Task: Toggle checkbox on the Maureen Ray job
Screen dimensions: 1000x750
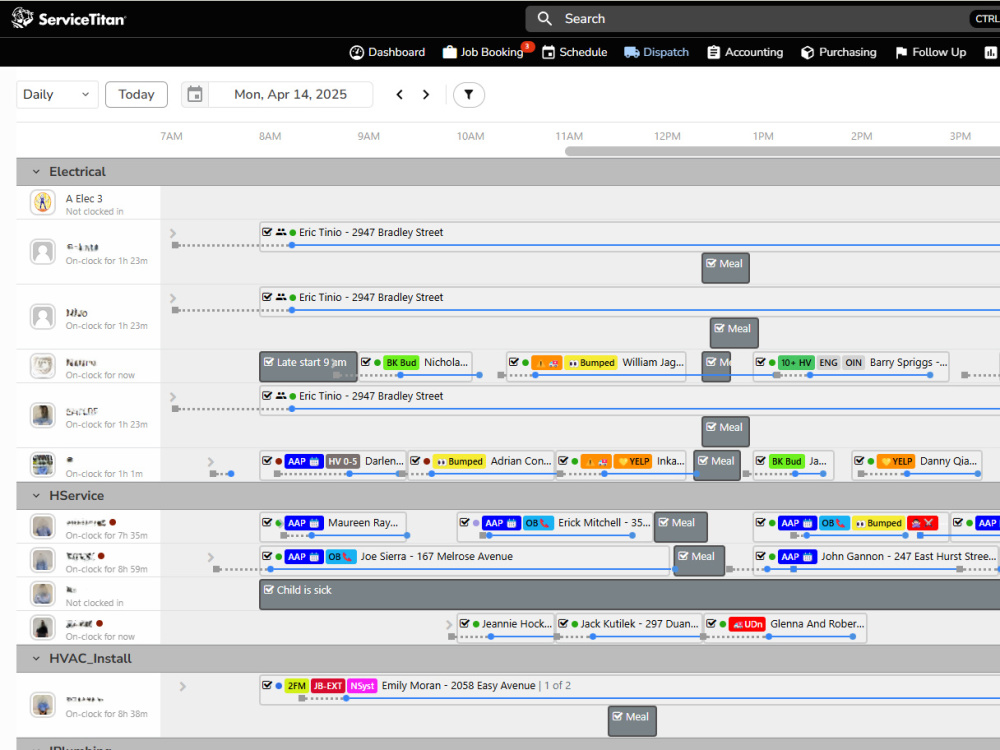Action: 267,522
